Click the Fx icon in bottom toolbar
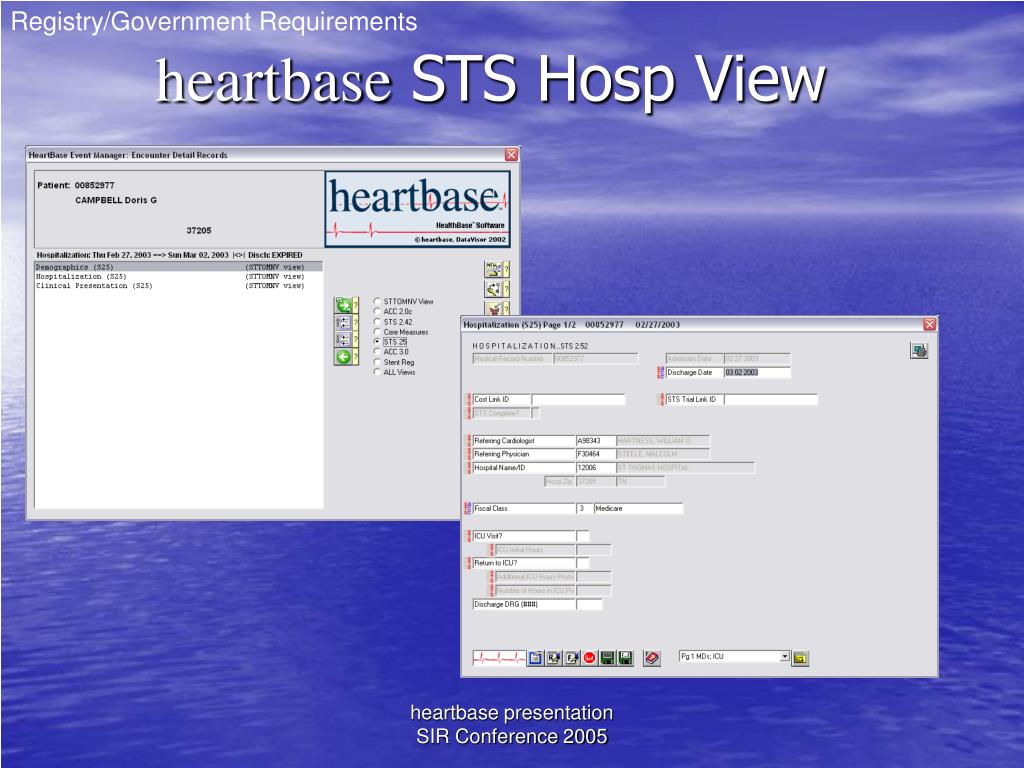This screenshot has height=768, width=1024. point(571,658)
